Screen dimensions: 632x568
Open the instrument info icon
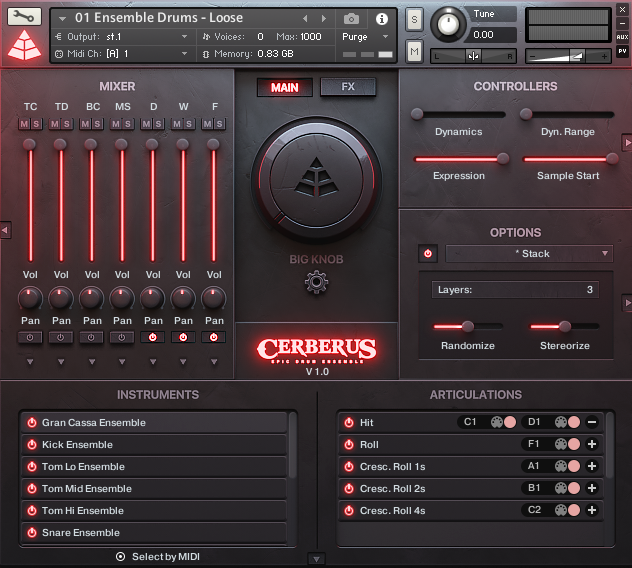tap(381, 19)
